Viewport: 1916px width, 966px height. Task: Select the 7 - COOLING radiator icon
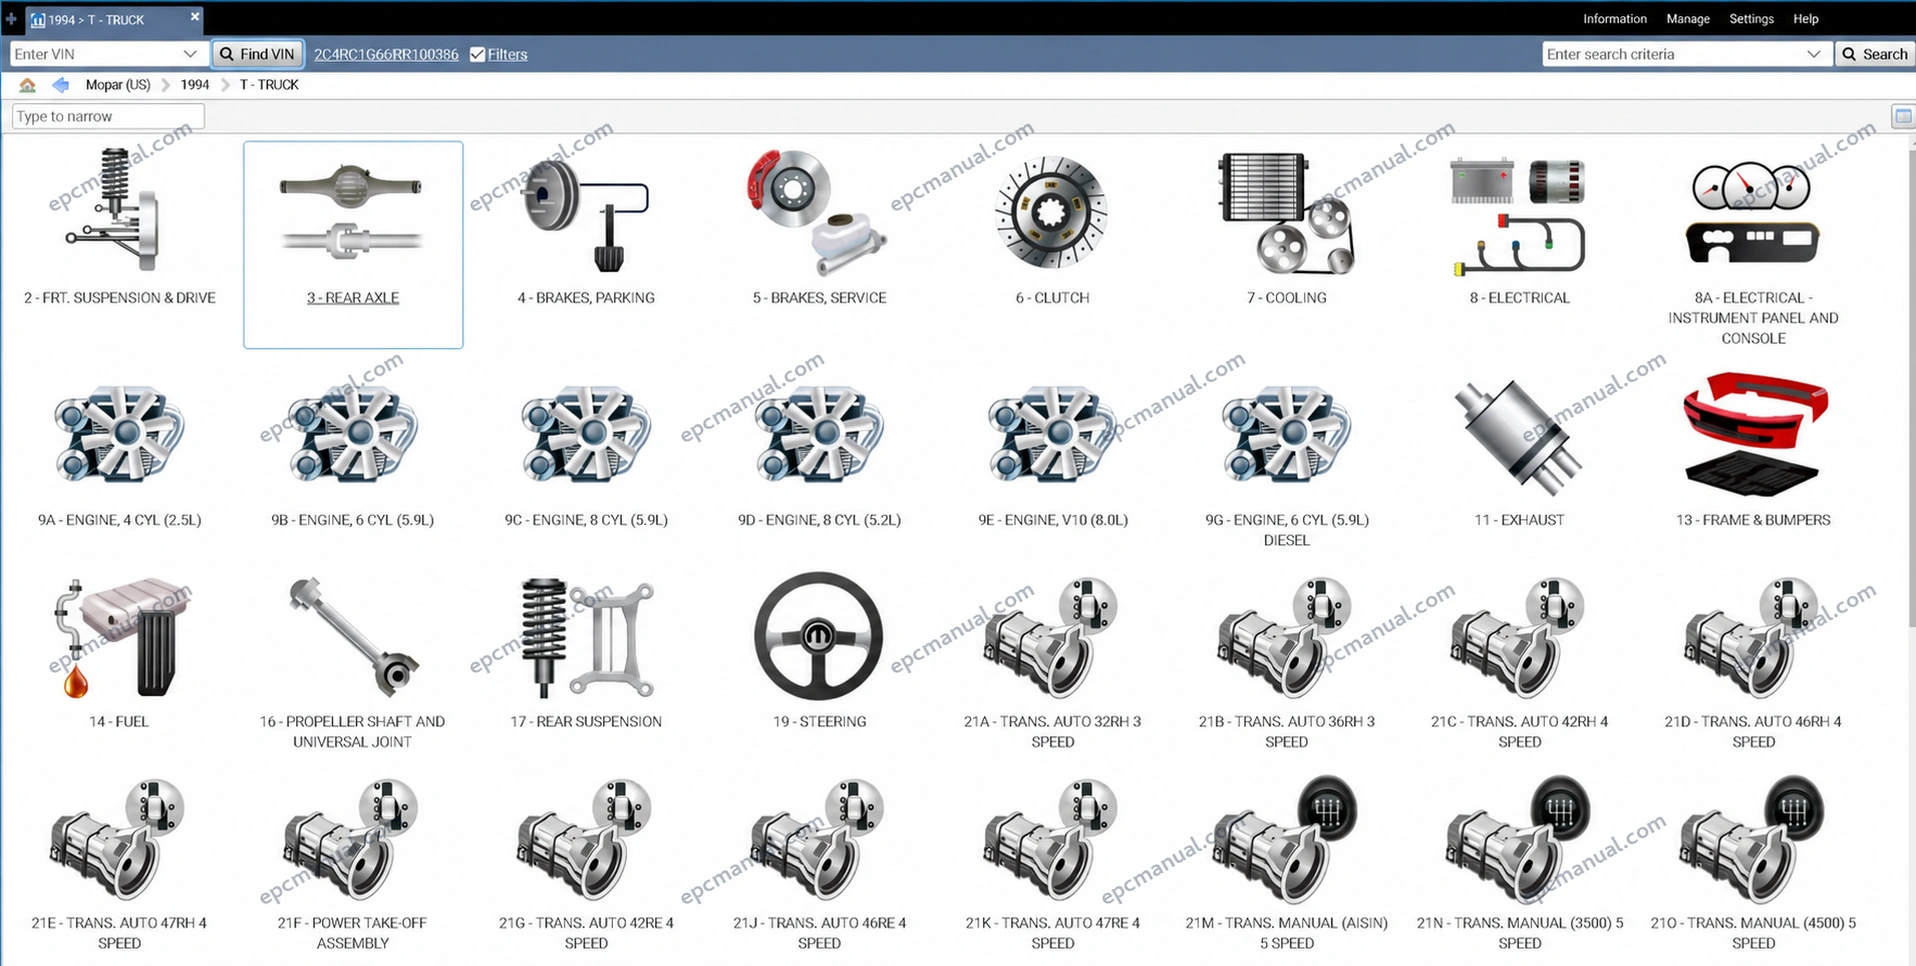click(x=1286, y=212)
